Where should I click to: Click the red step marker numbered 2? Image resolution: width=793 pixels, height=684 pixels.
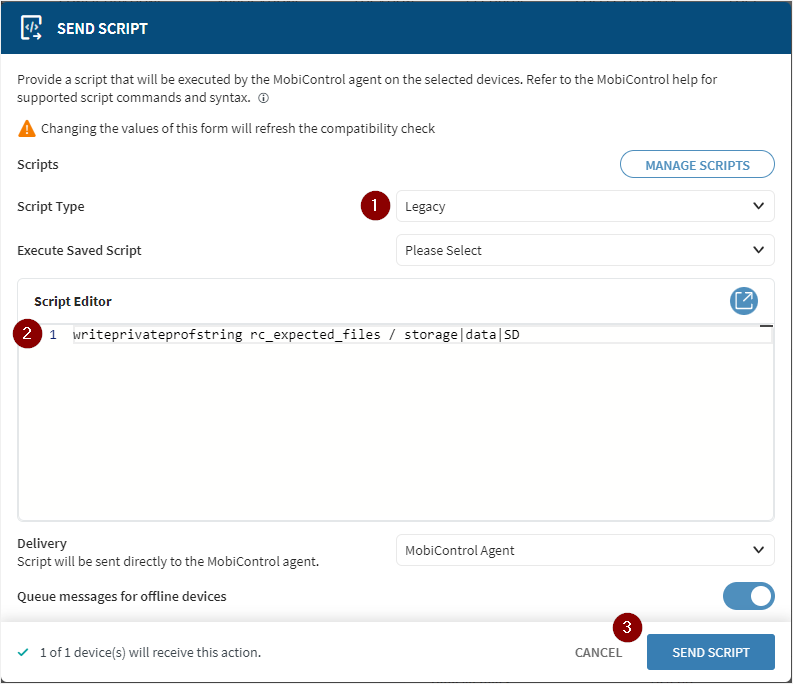click(x=28, y=334)
